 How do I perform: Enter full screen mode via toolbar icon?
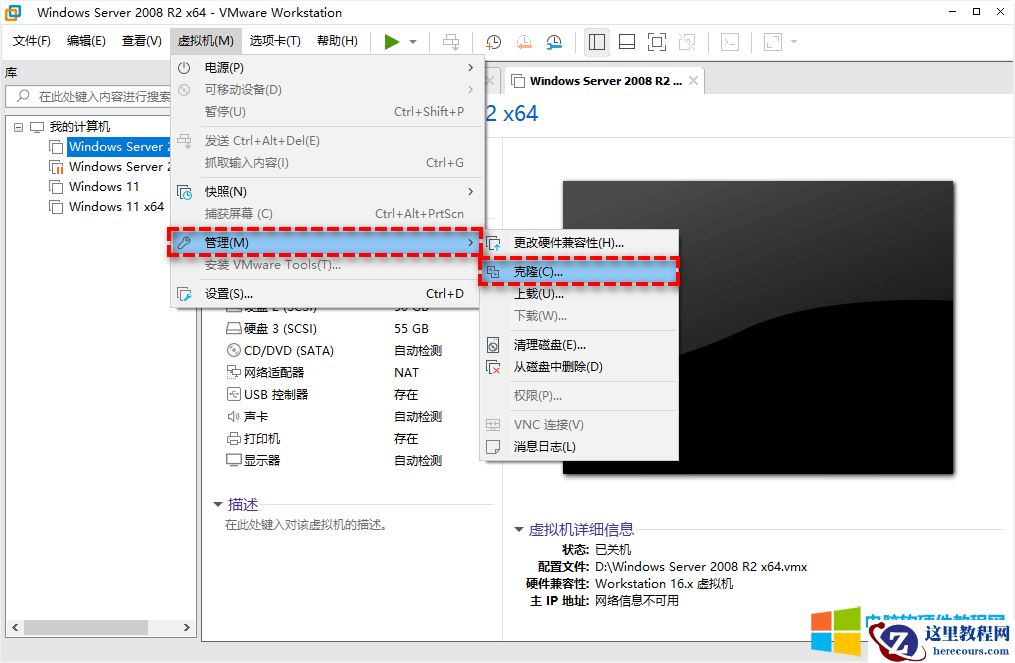point(656,42)
